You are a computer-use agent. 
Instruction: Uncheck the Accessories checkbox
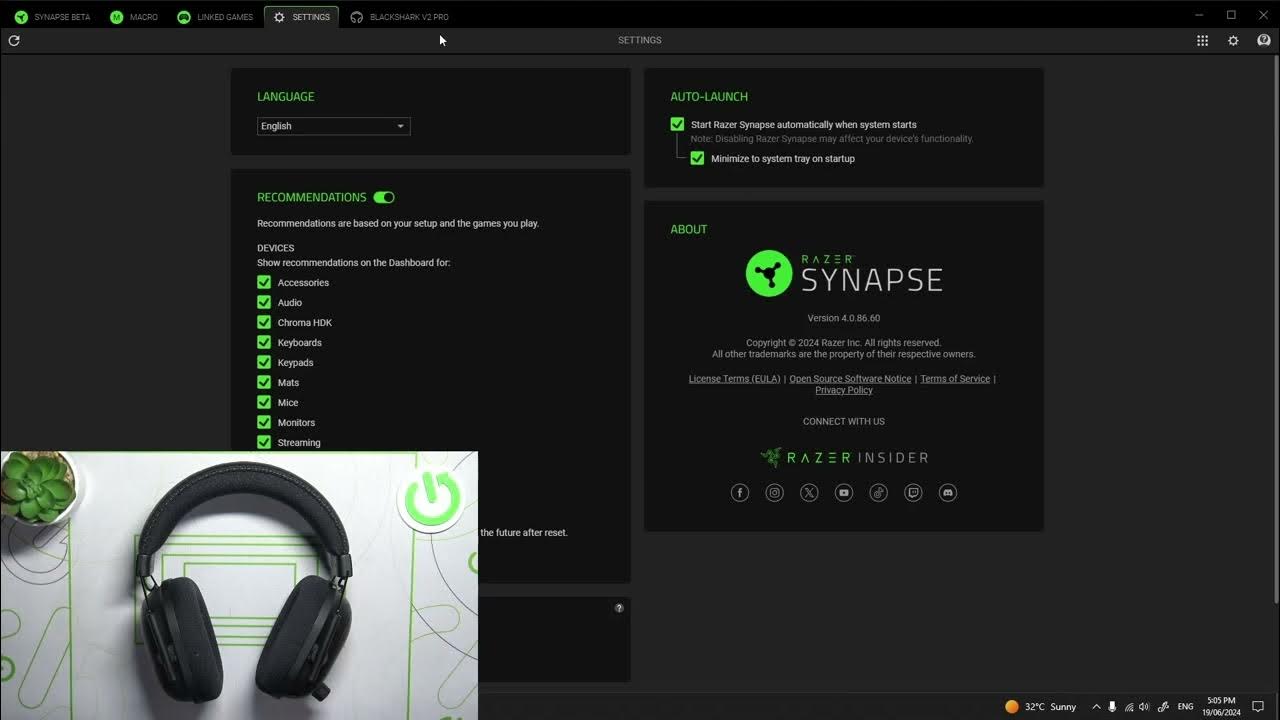pyautogui.click(x=264, y=282)
